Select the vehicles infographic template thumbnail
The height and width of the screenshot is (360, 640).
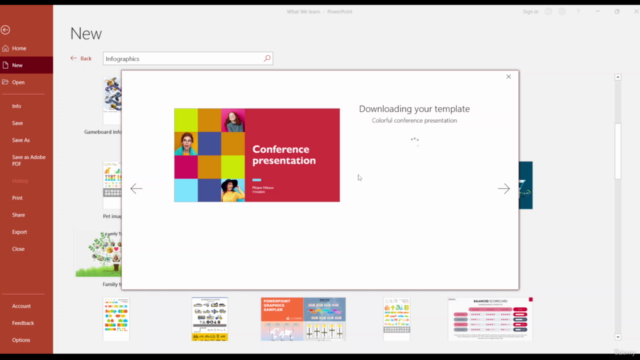[210, 319]
